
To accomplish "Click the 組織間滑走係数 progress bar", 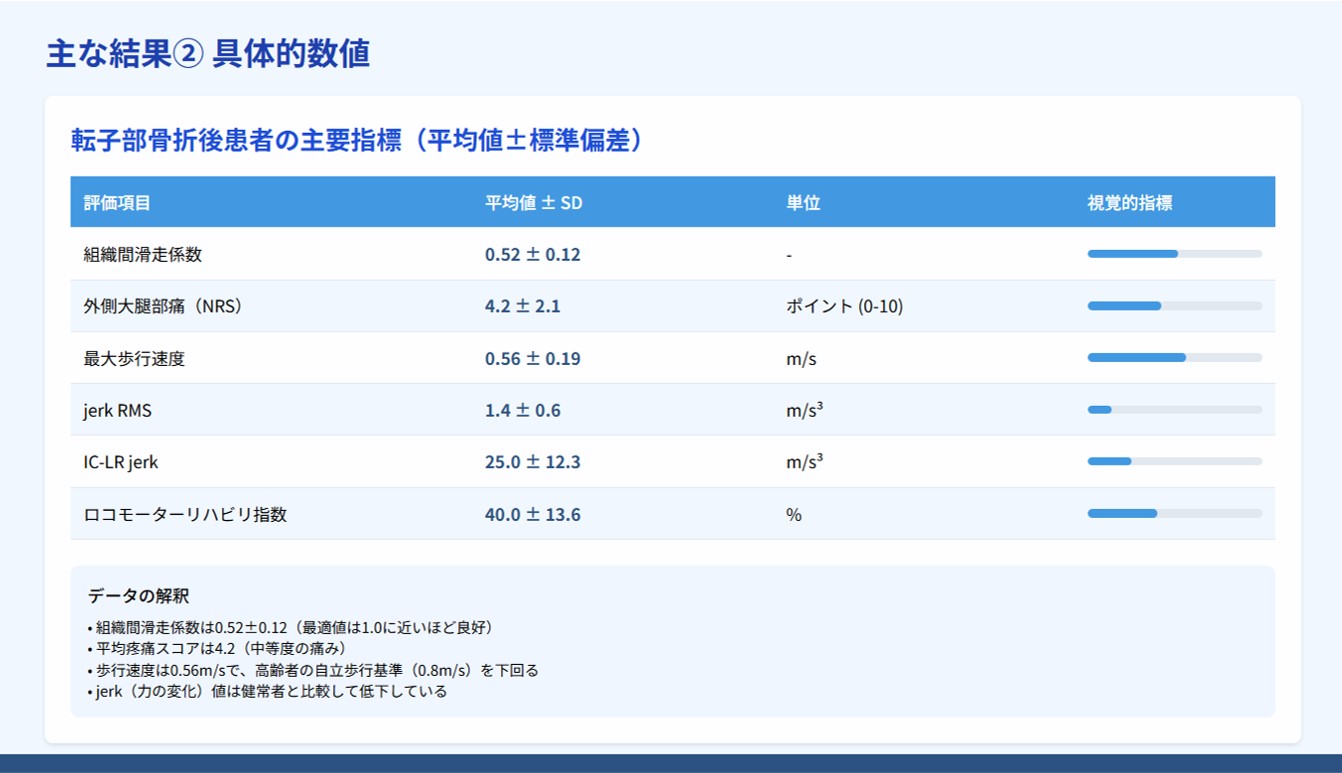I will point(1174,254).
